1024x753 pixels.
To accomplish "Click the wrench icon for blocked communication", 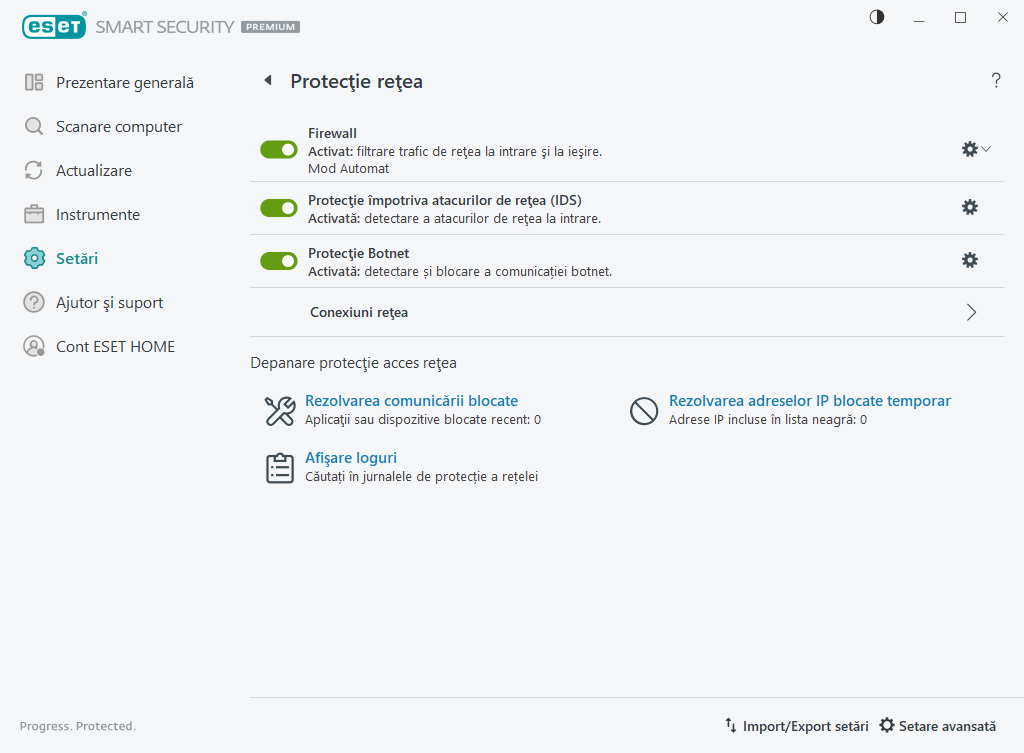I will point(279,410).
